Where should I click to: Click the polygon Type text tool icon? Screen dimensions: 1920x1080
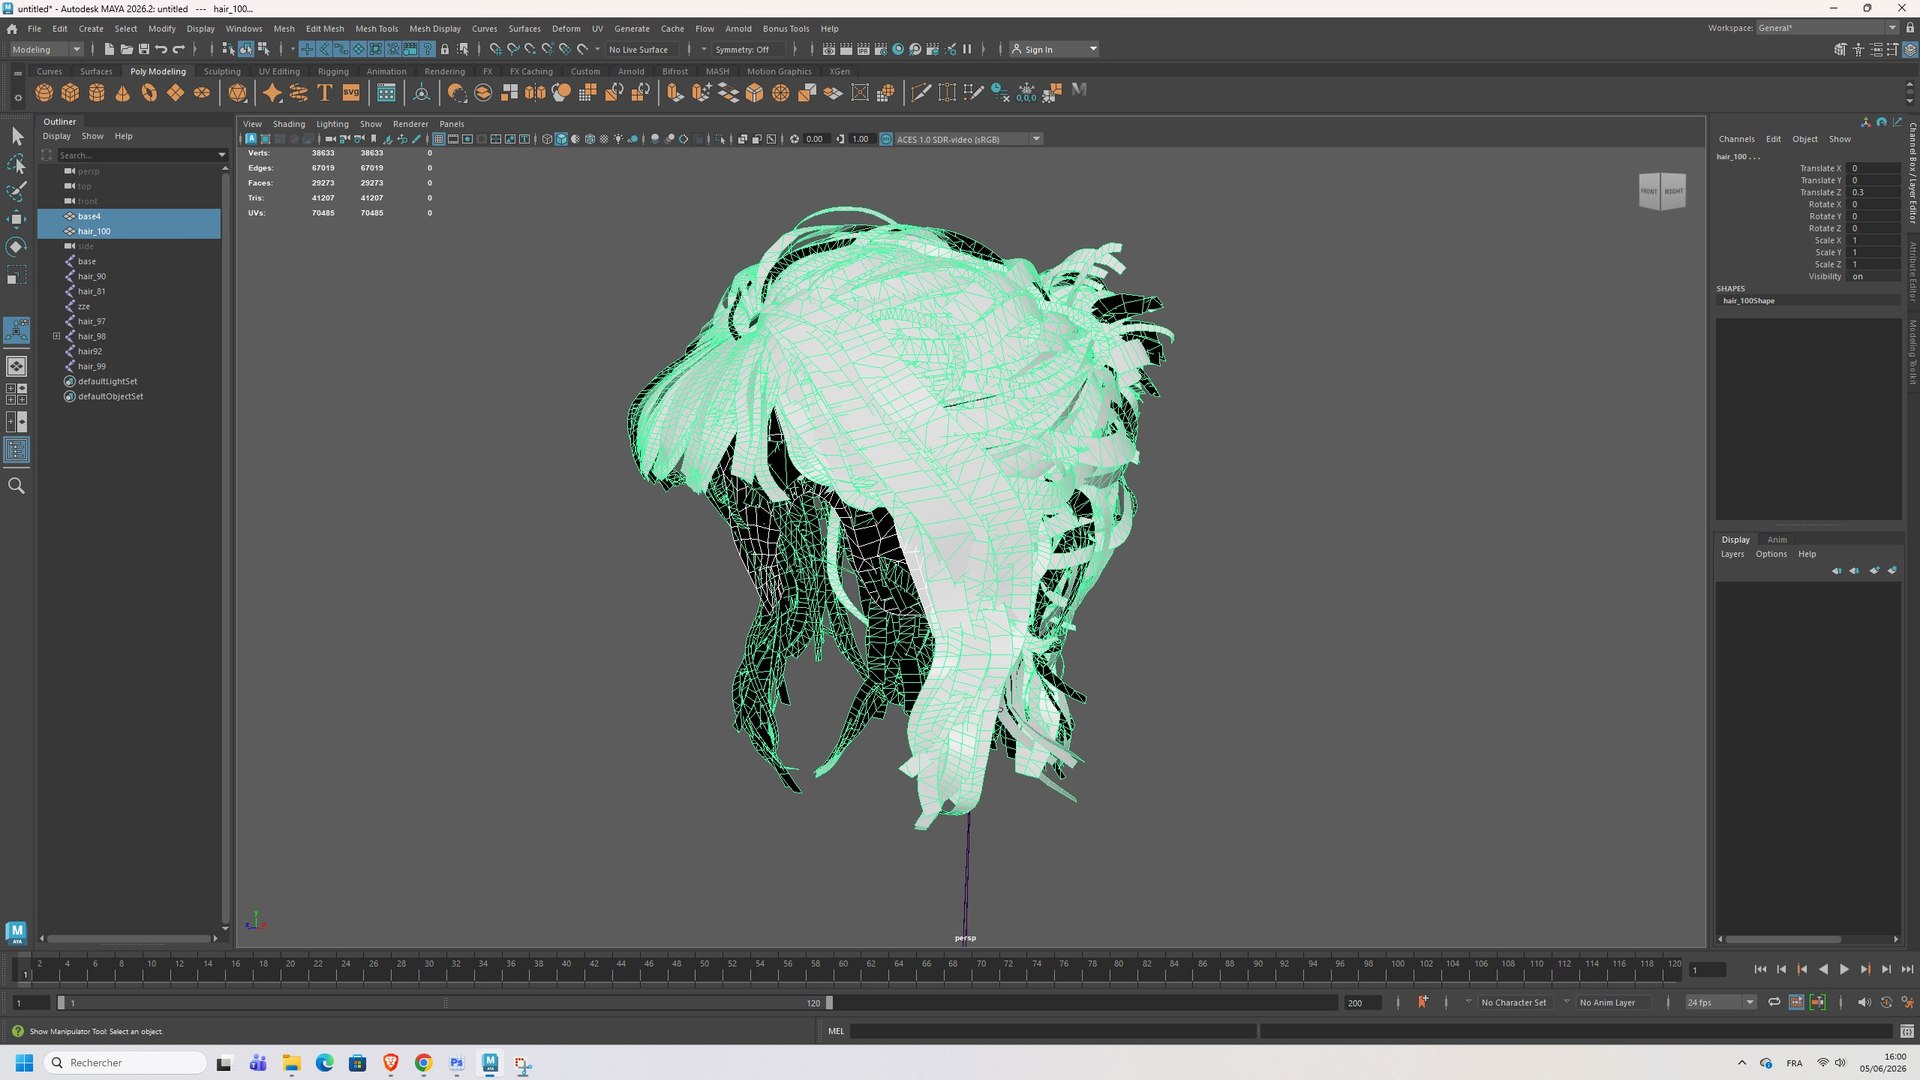pyautogui.click(x=324, y=93)
